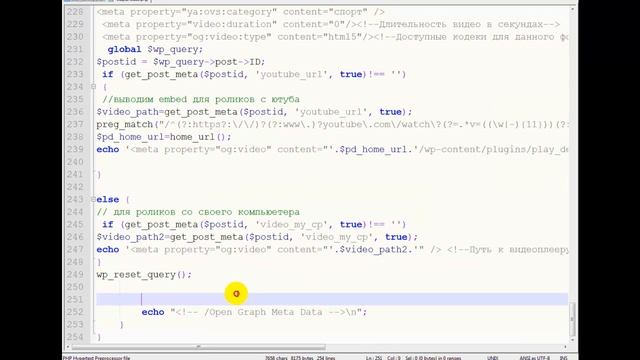Click line number 249 in the margin

coord(75,275)
